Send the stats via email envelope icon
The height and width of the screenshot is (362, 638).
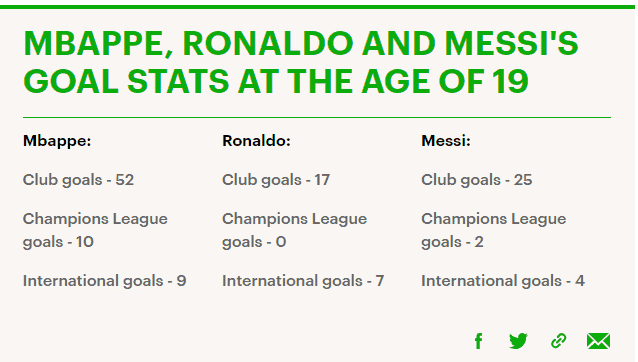pos(598,341)
